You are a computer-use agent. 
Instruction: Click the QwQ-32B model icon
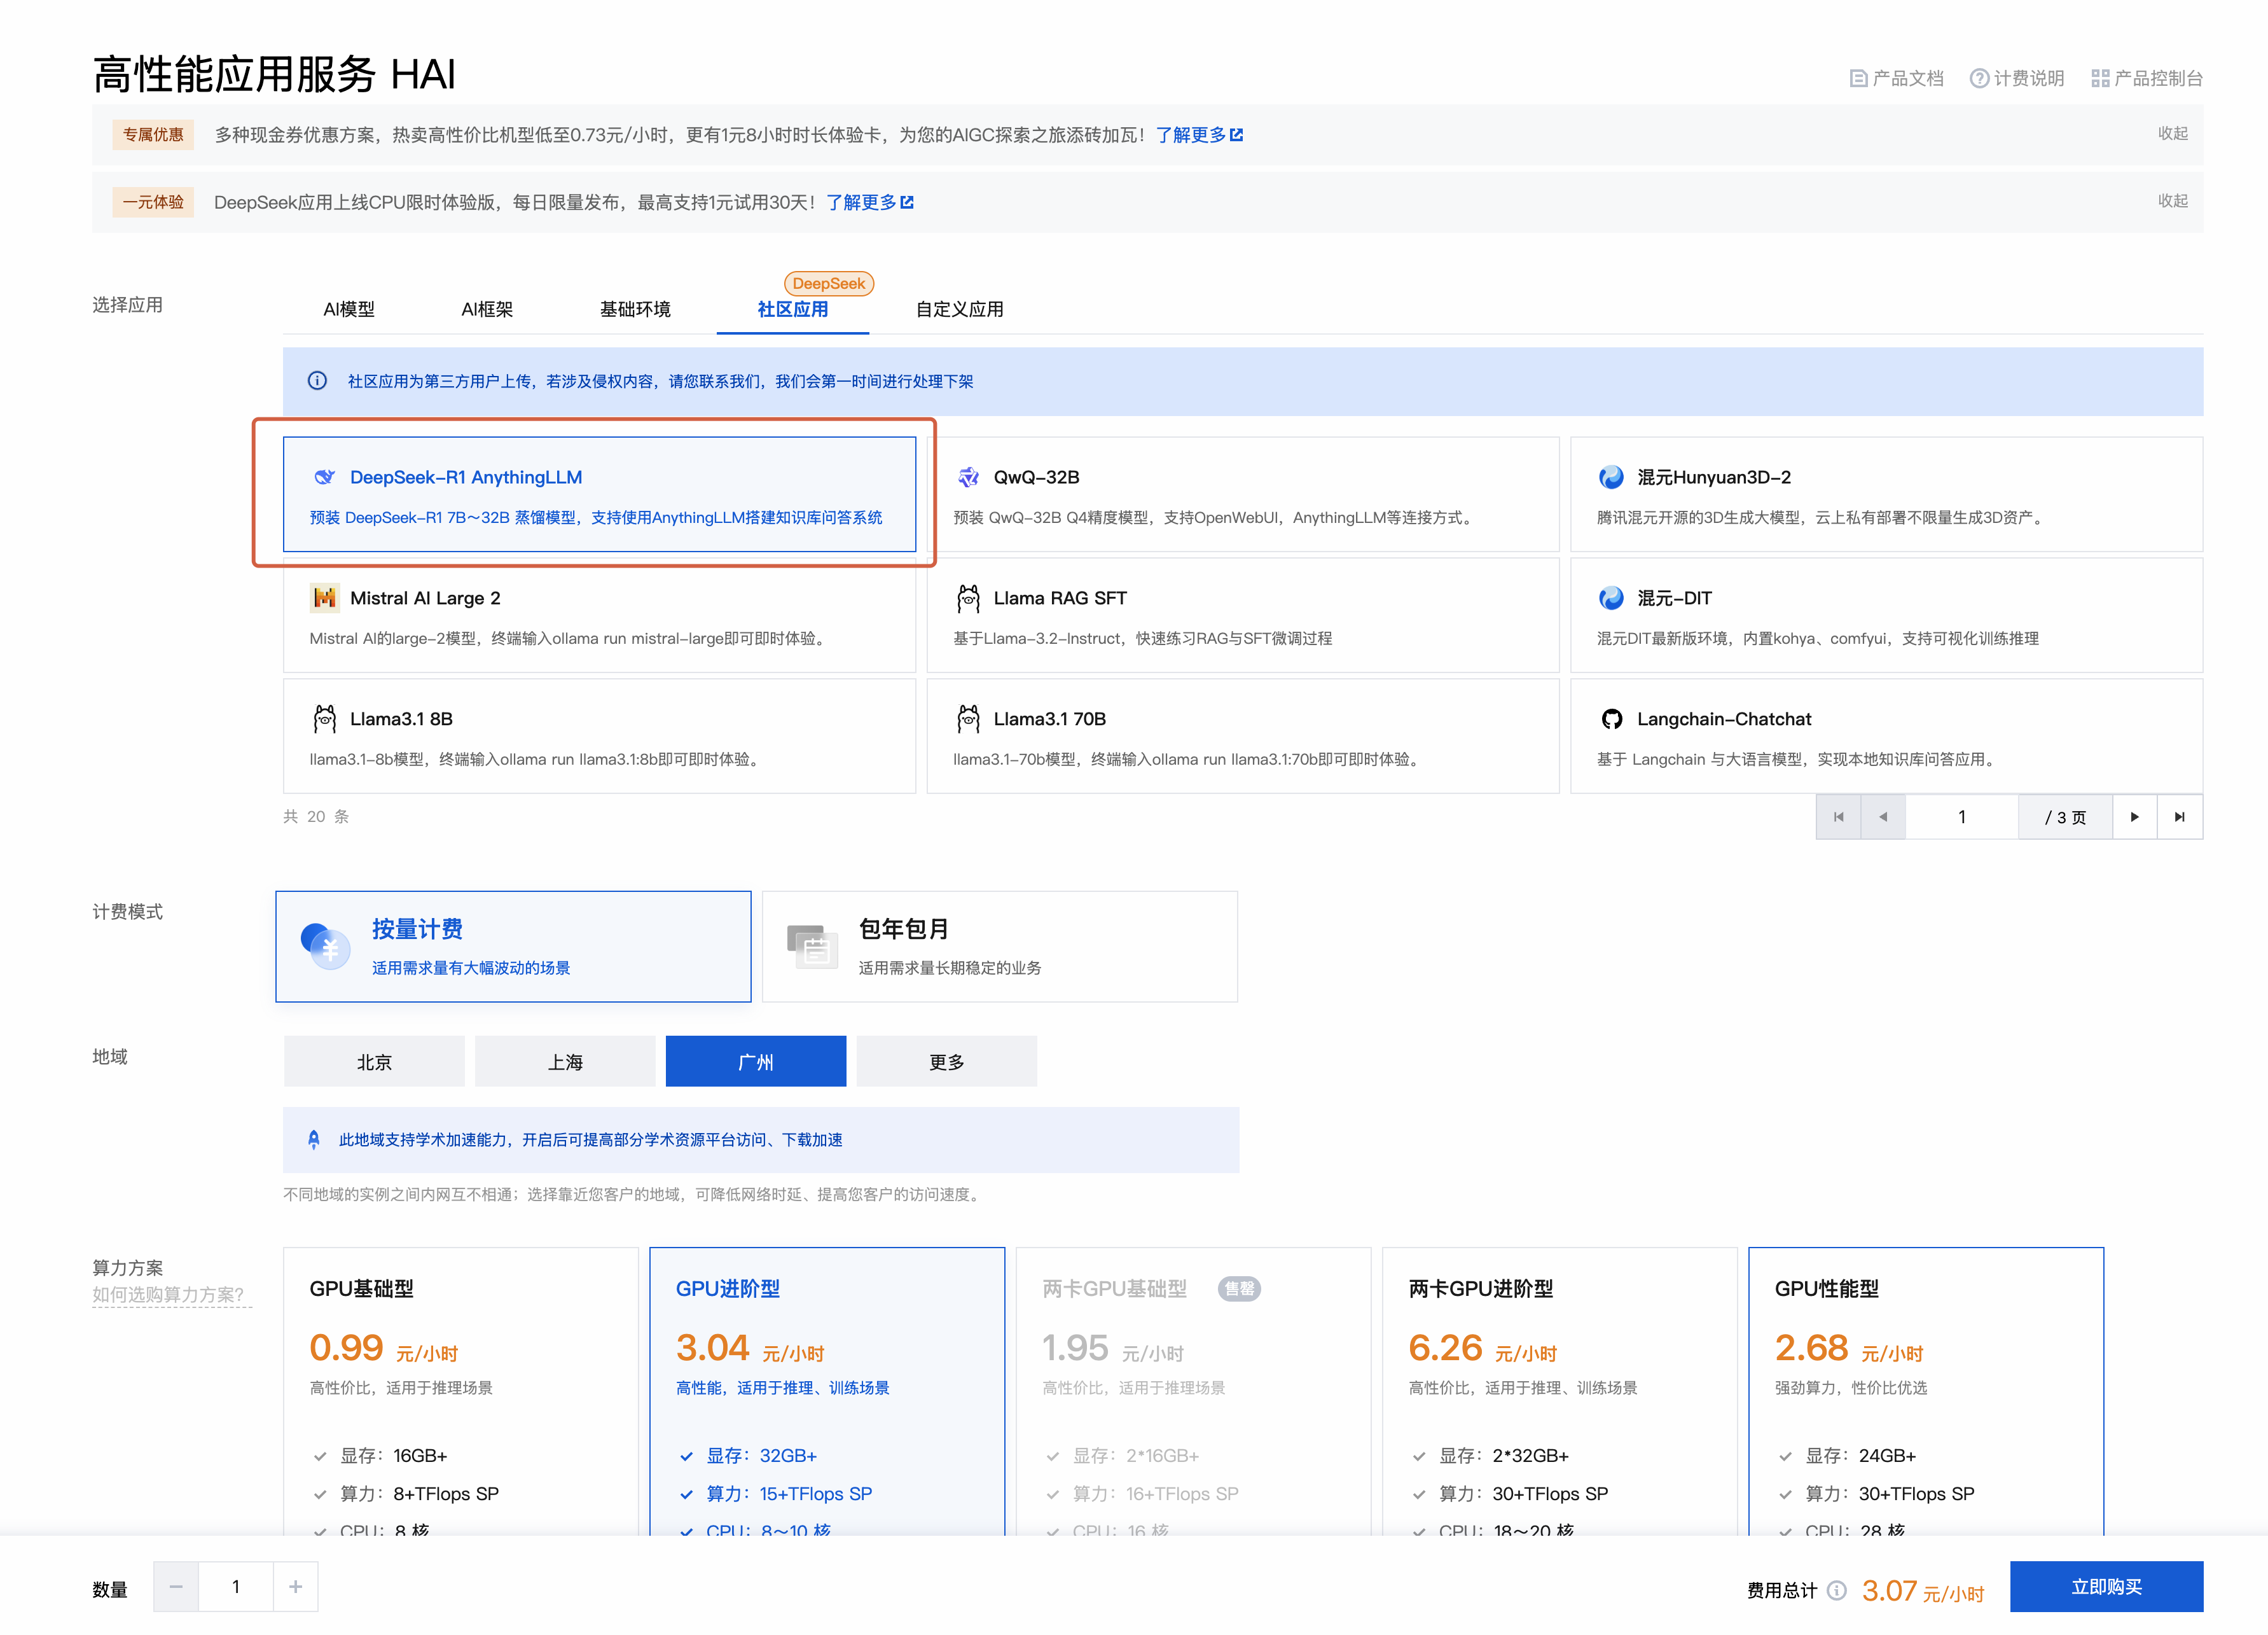coord(967,477)
